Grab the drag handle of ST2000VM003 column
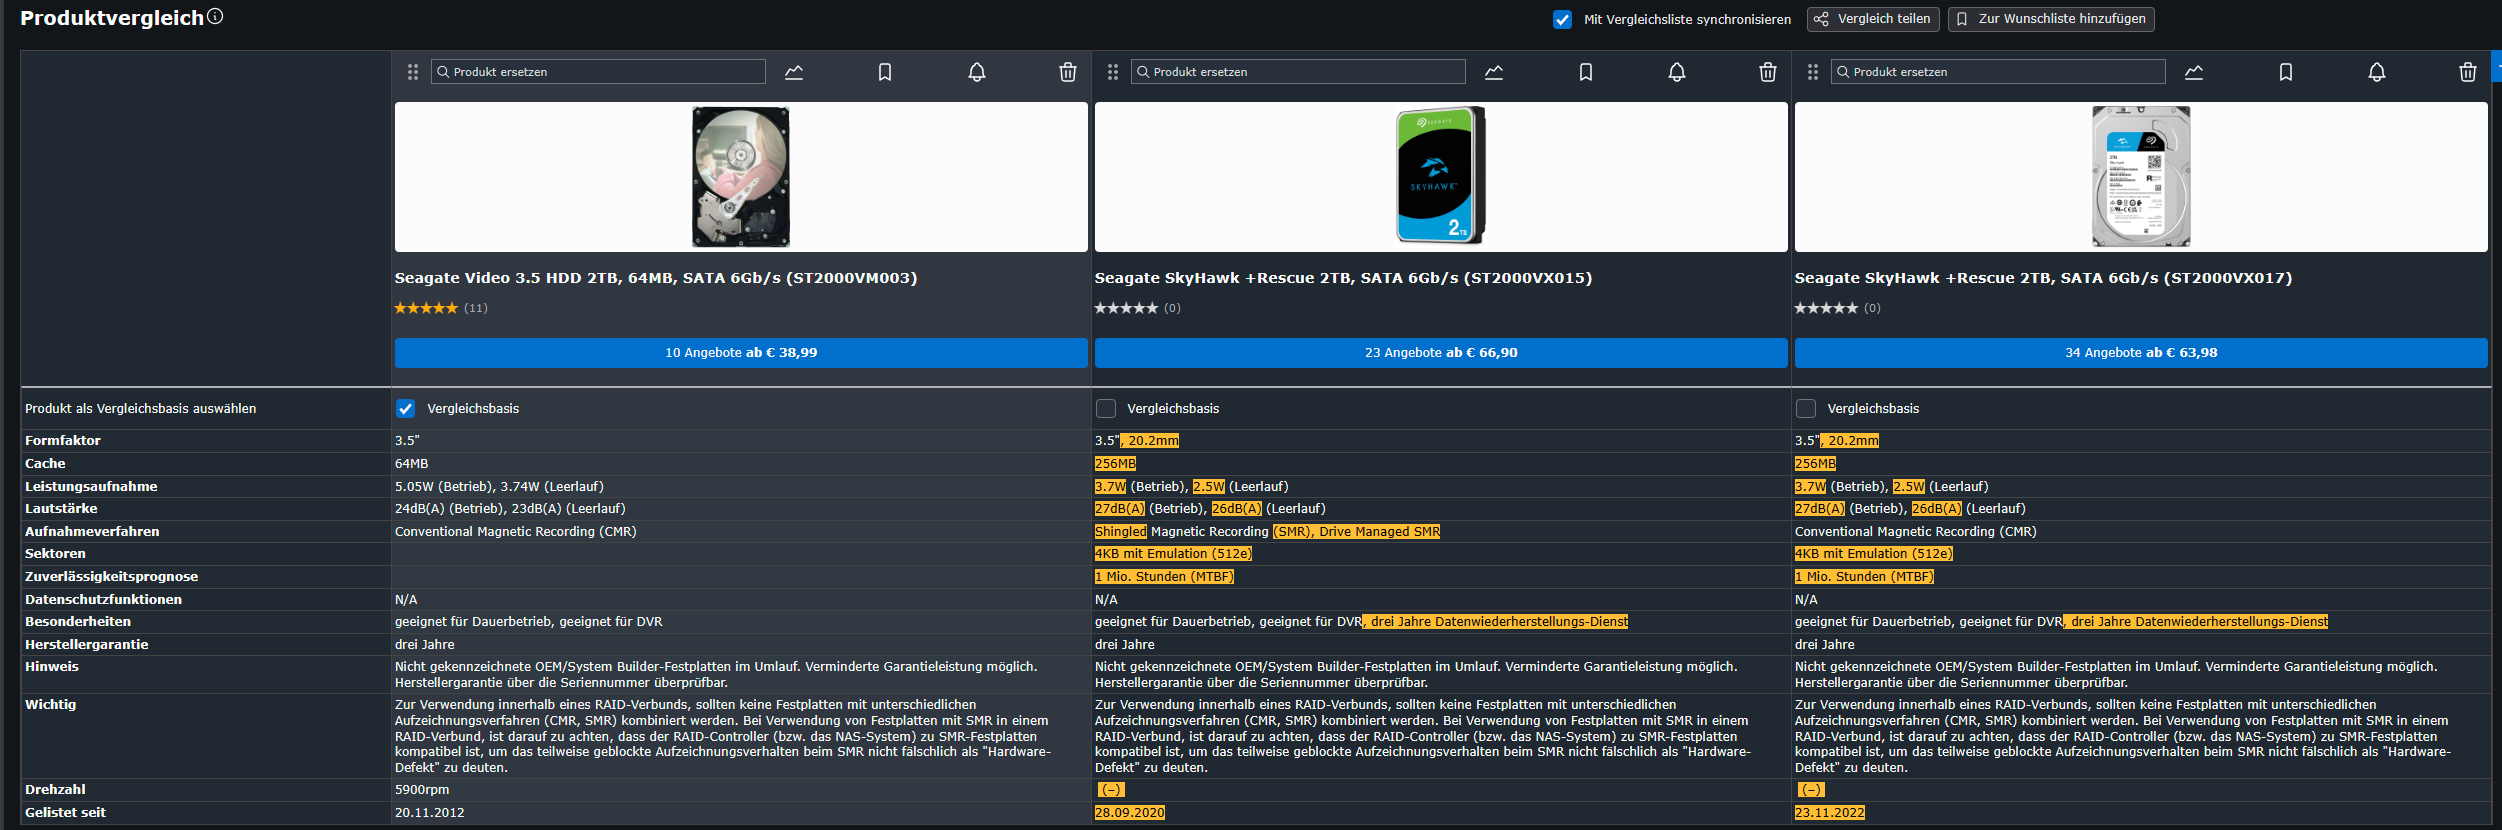The image size is (2502, 830). click(x=413, y=72)
